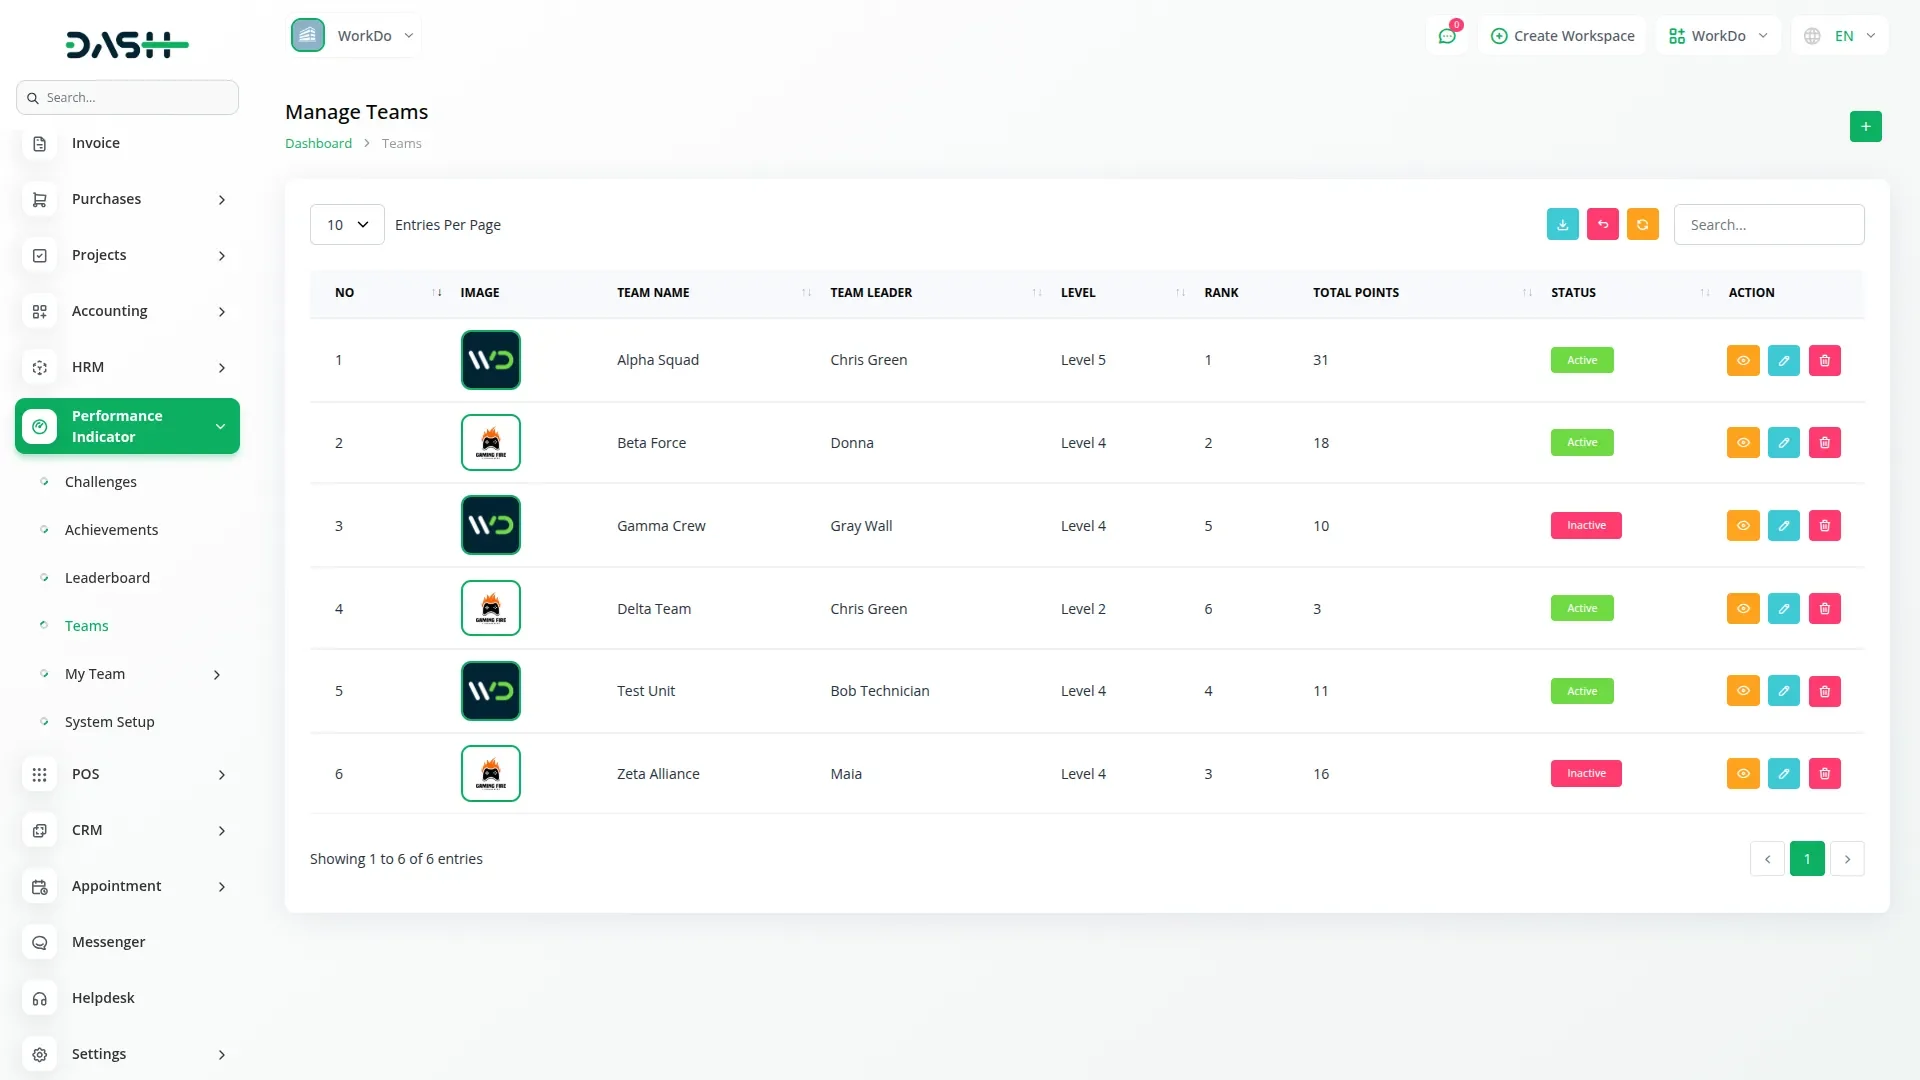Click the teal download export icon
The image size is (1920, 1080).
[1562, 224]
